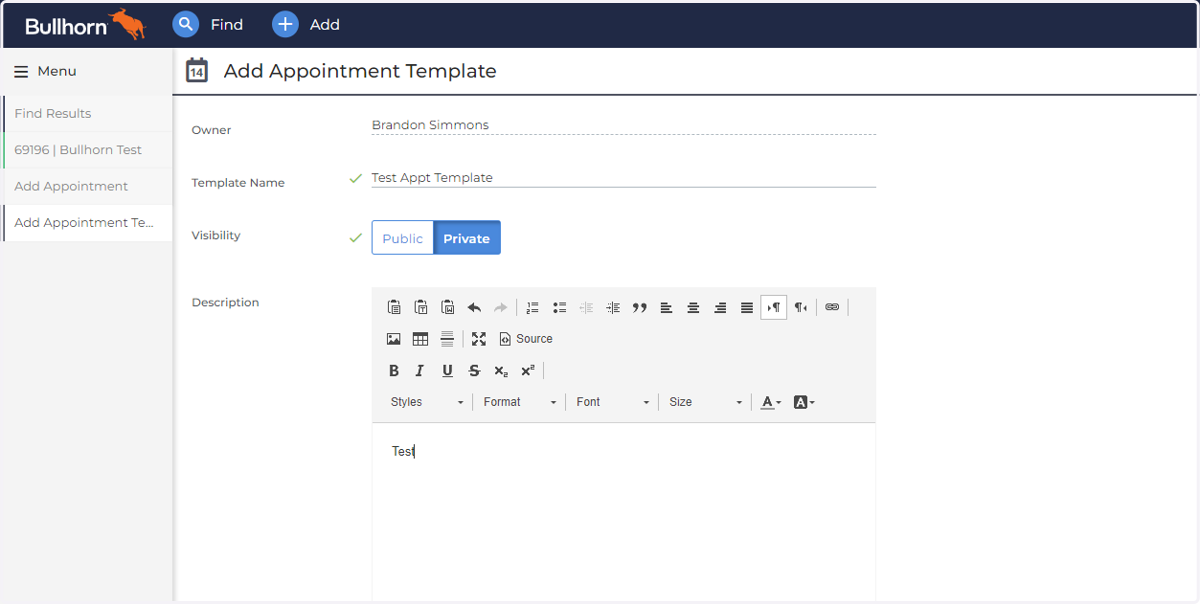Viewport: 1200px width, 604px height.
Task: Click the Owner field Brandon Simmons
Action: (623, 125)
